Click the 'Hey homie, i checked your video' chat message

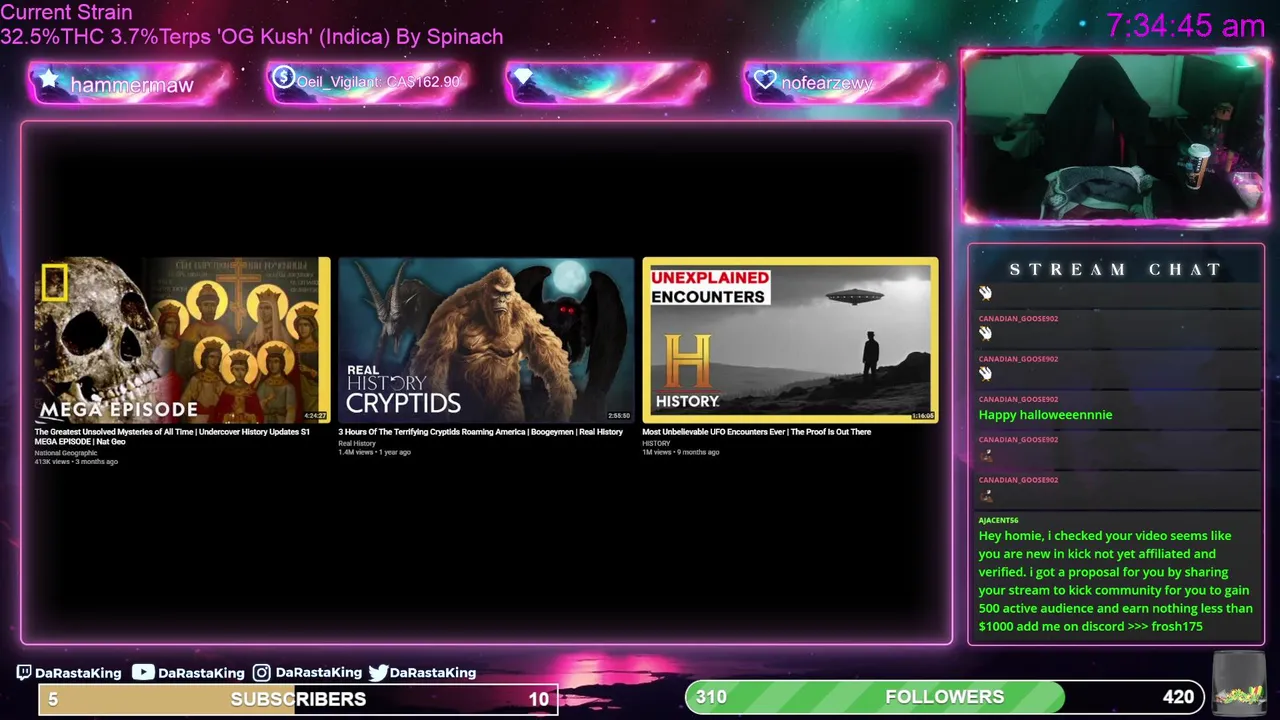click(1115, 581)
